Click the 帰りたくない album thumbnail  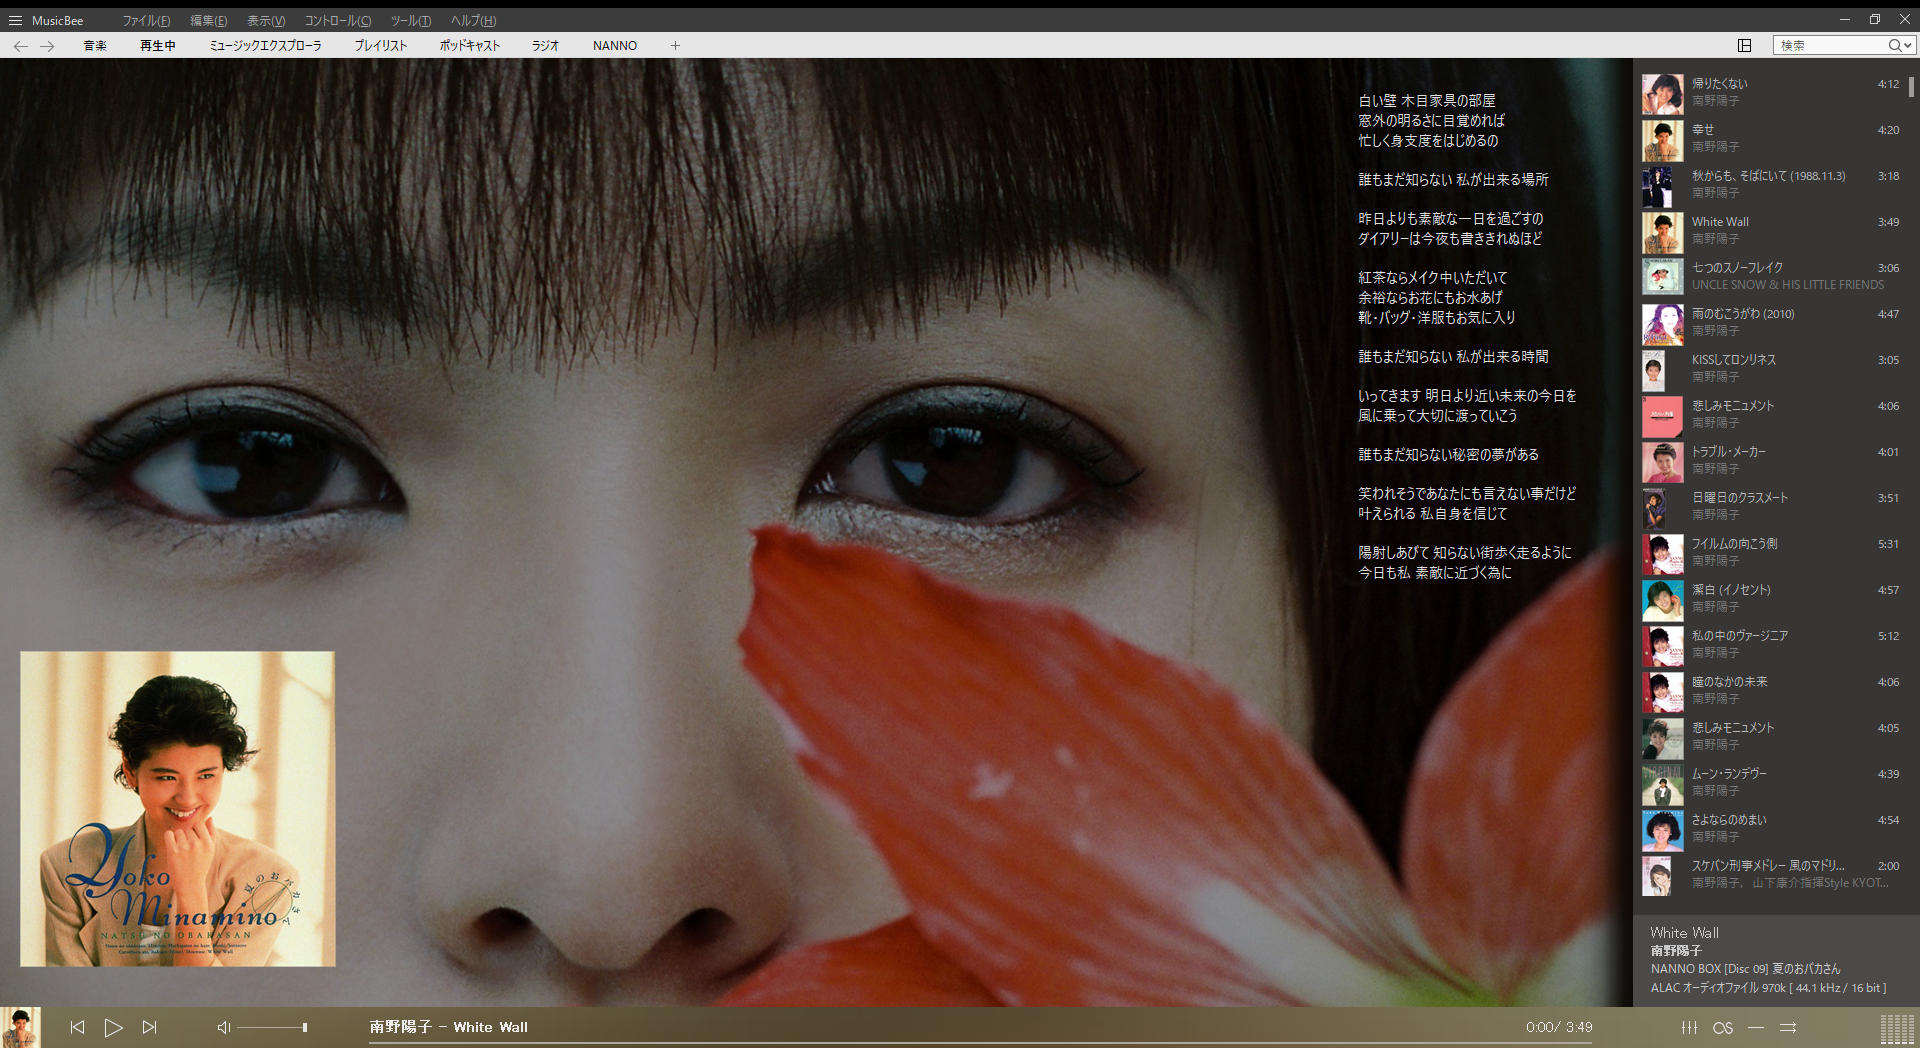(x=1662, y=93)
